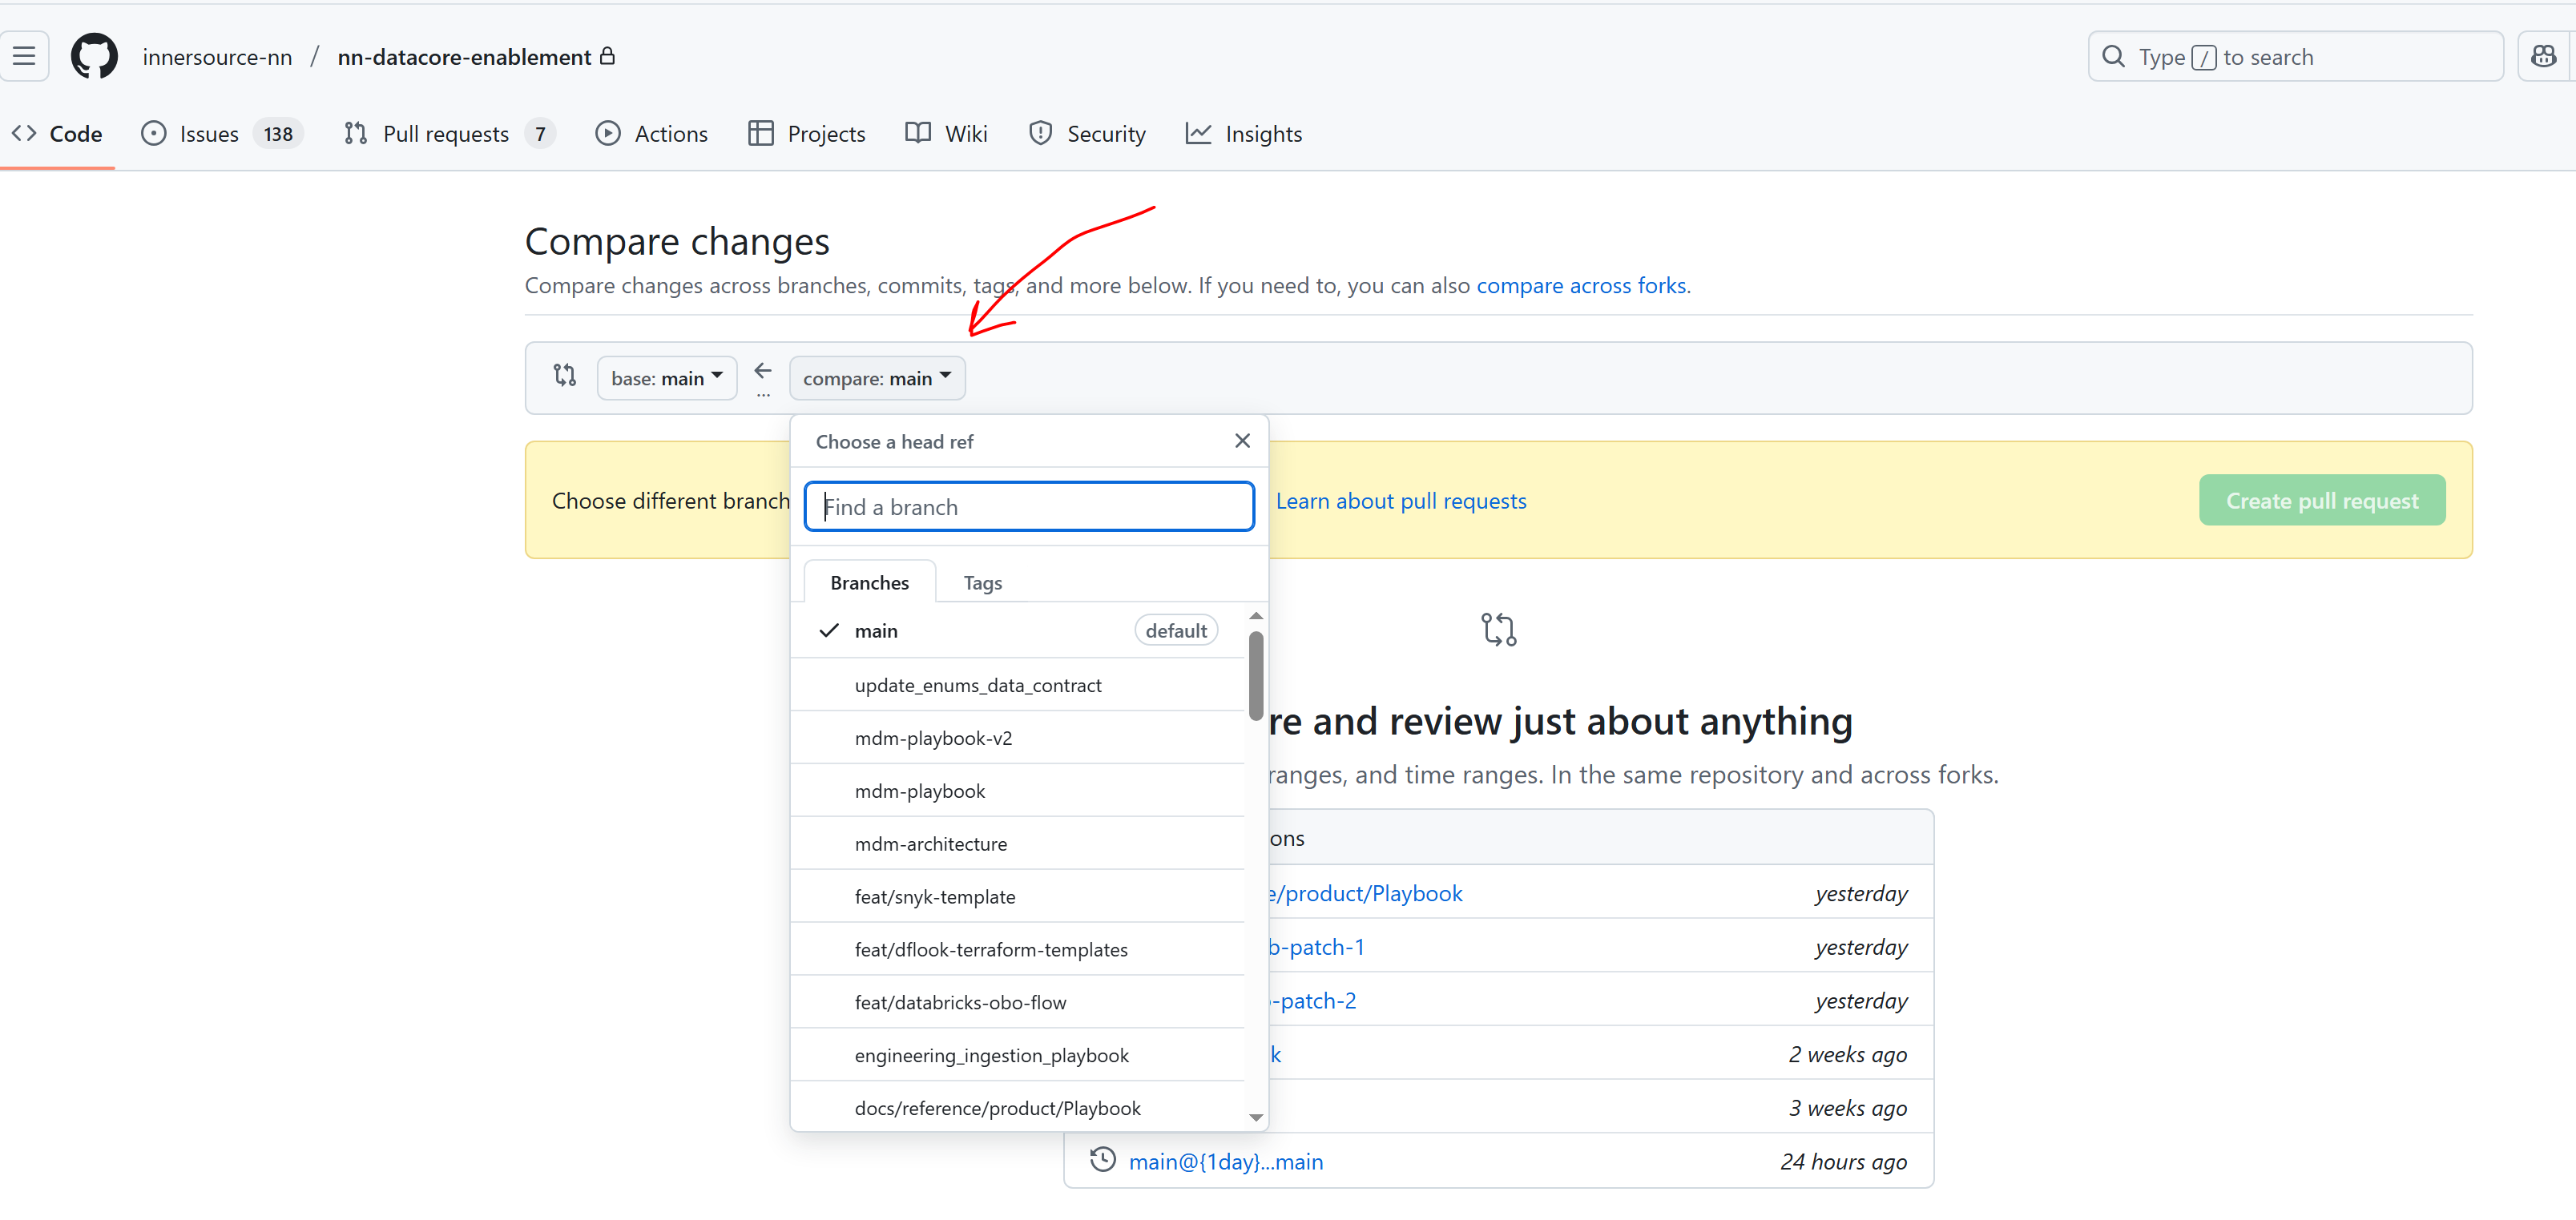Viewport: 2576px width, 1220px height.
Task: Open the partially hidden /product/Playbook comparison link
Action: pyautogui.click(x=1366, y=893)
